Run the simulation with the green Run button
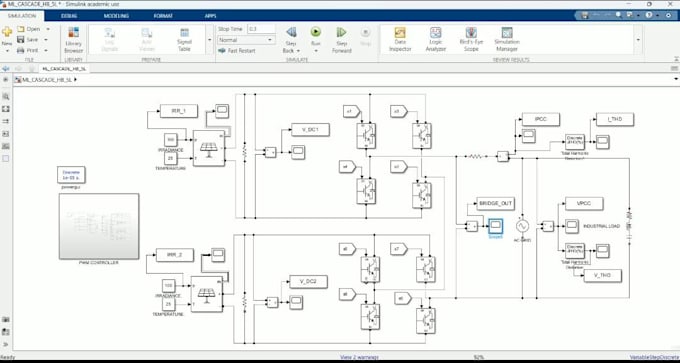This screenshot has height=363, width=680. point(316,32)
